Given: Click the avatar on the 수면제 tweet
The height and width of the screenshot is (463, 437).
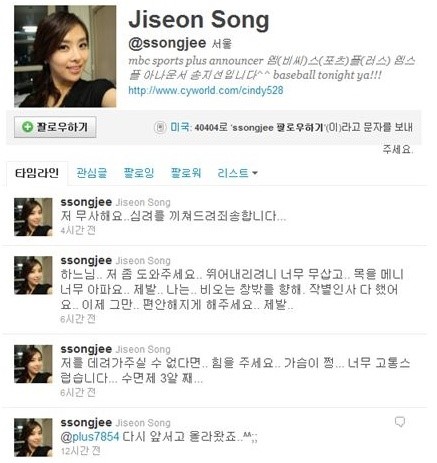Looking at the screenshot, I should 33,364.
